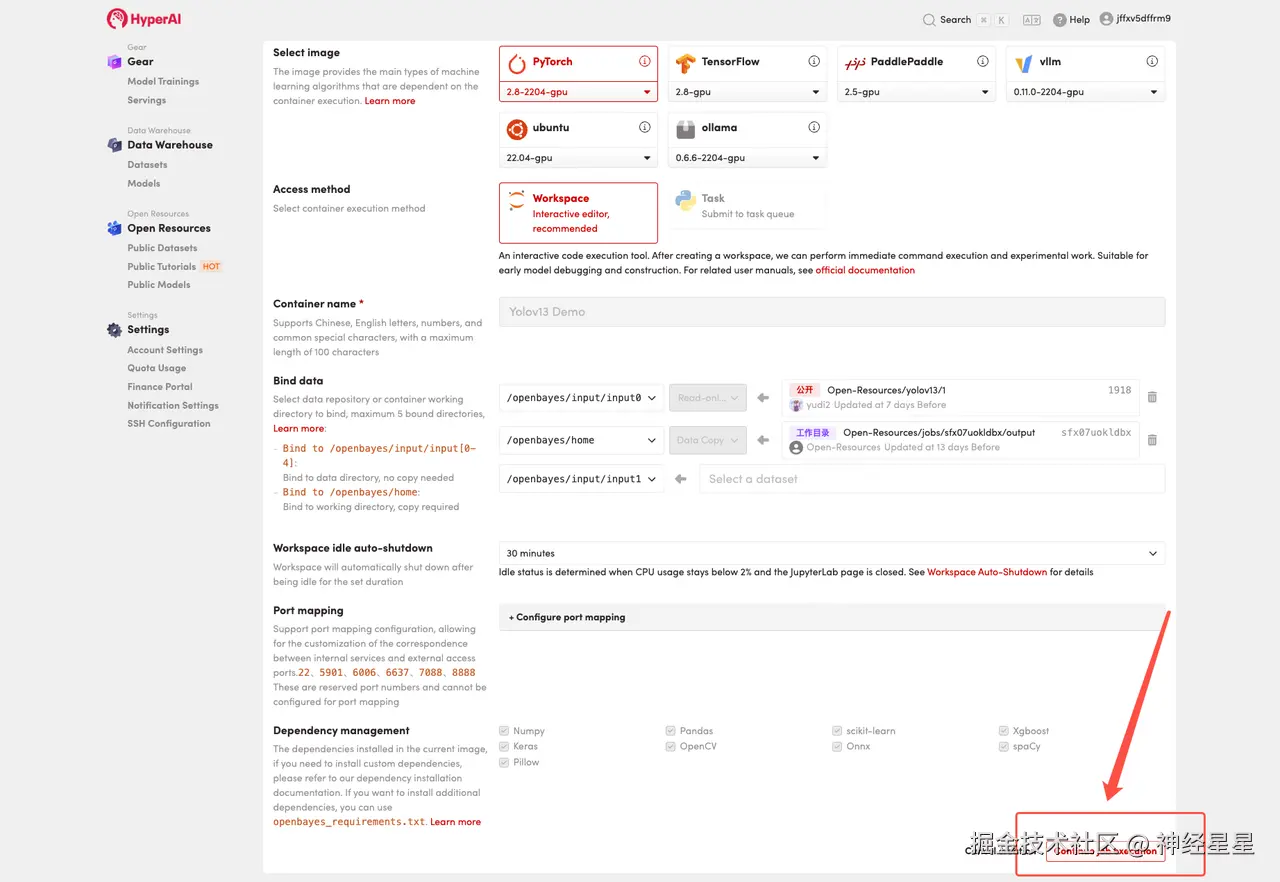Screen dimensions: 1280x882
Task: Open ollama version dropdown 0.6.6-2204-gpu
Action: coord(747,158)
